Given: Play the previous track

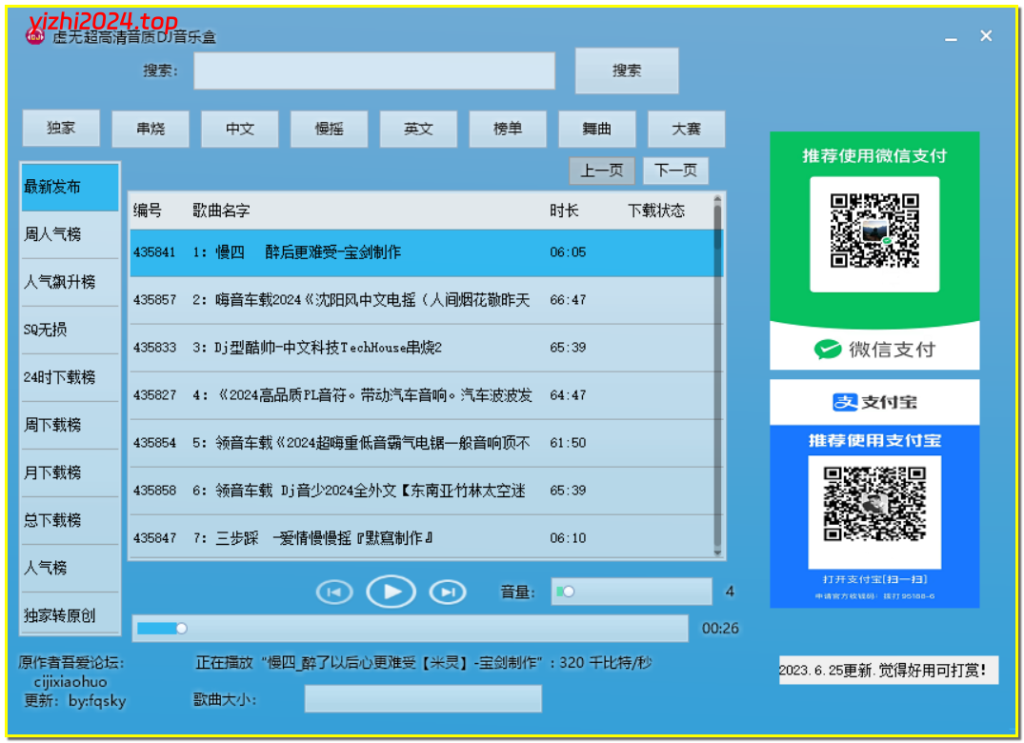Looking at the screenshot, I should tap(334, 592).
